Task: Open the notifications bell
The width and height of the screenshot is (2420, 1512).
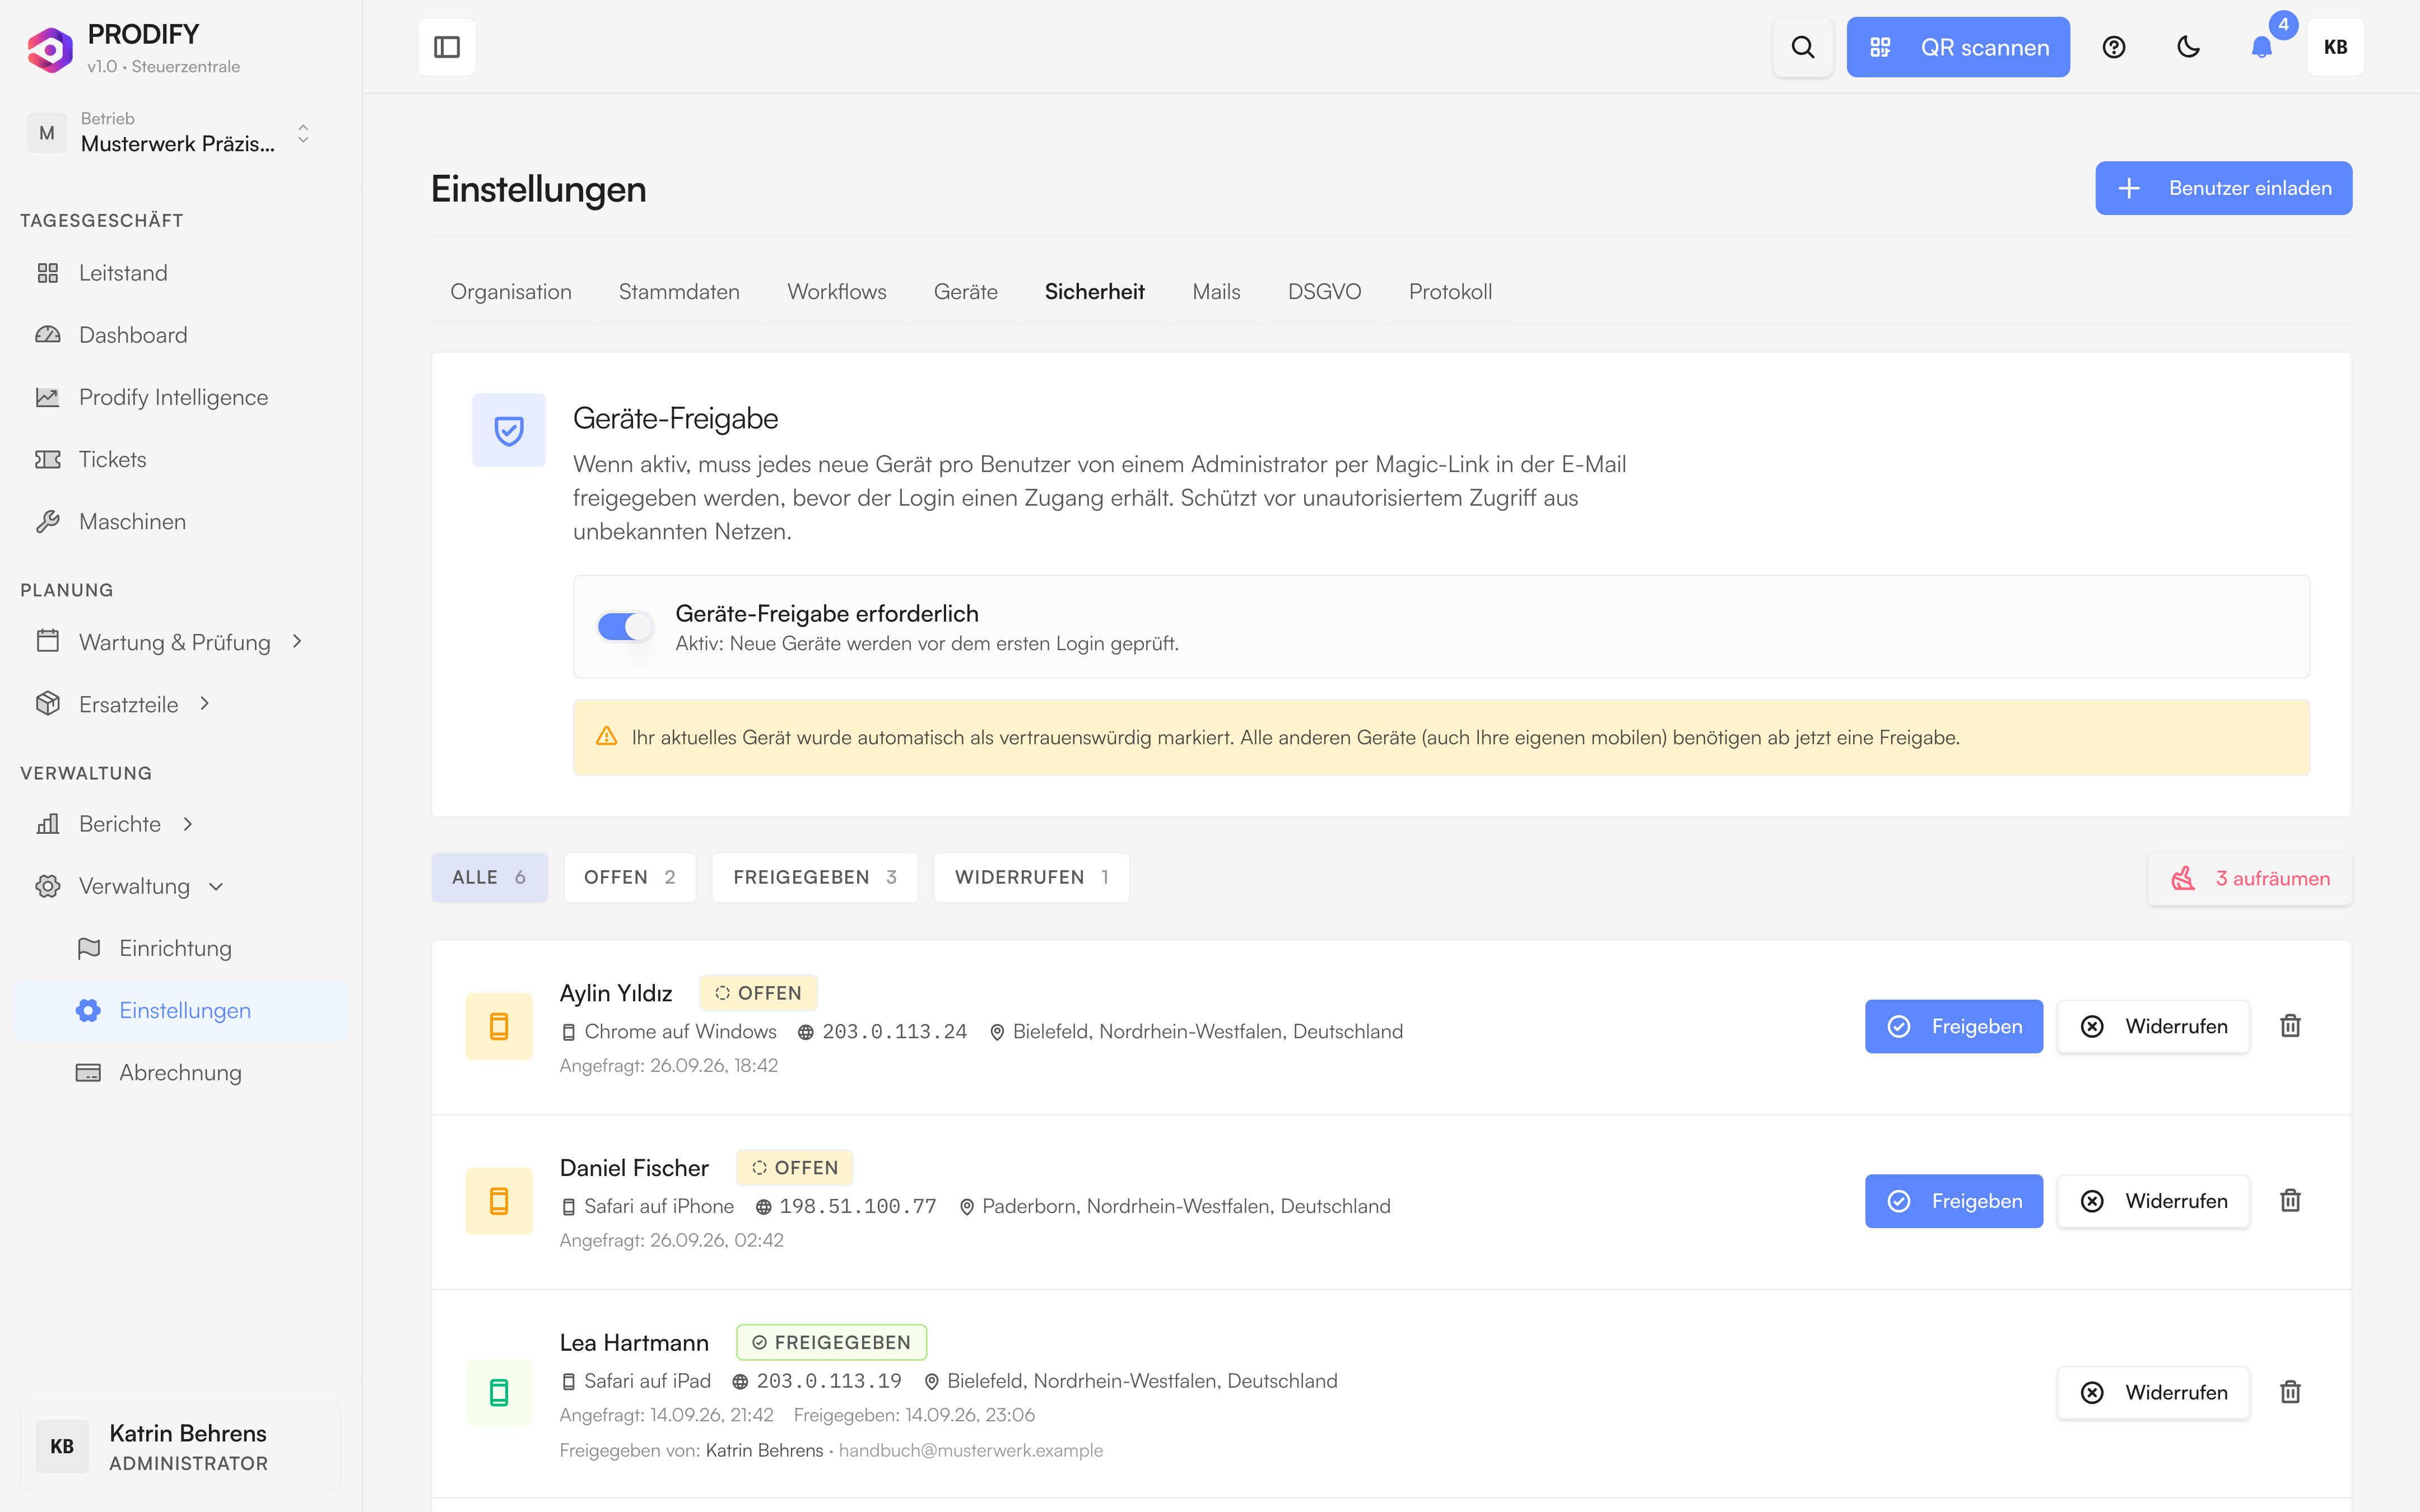Action: (x=2262, y=47)
